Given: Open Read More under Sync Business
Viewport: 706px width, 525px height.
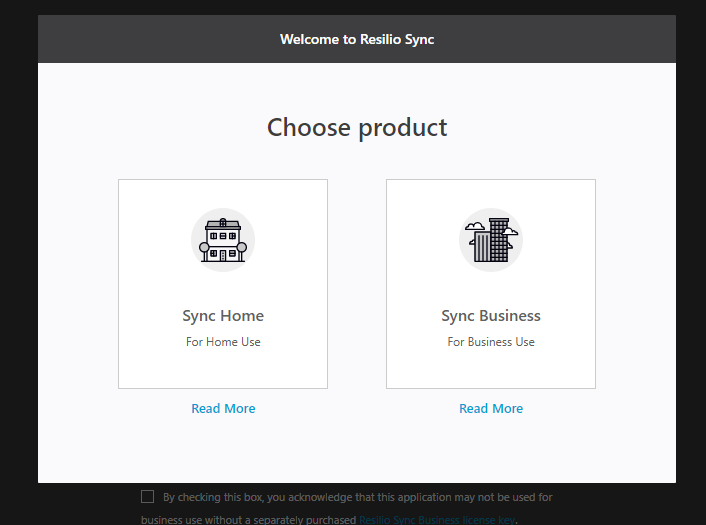Looking at the screenshot, I should tap(491, 408).
